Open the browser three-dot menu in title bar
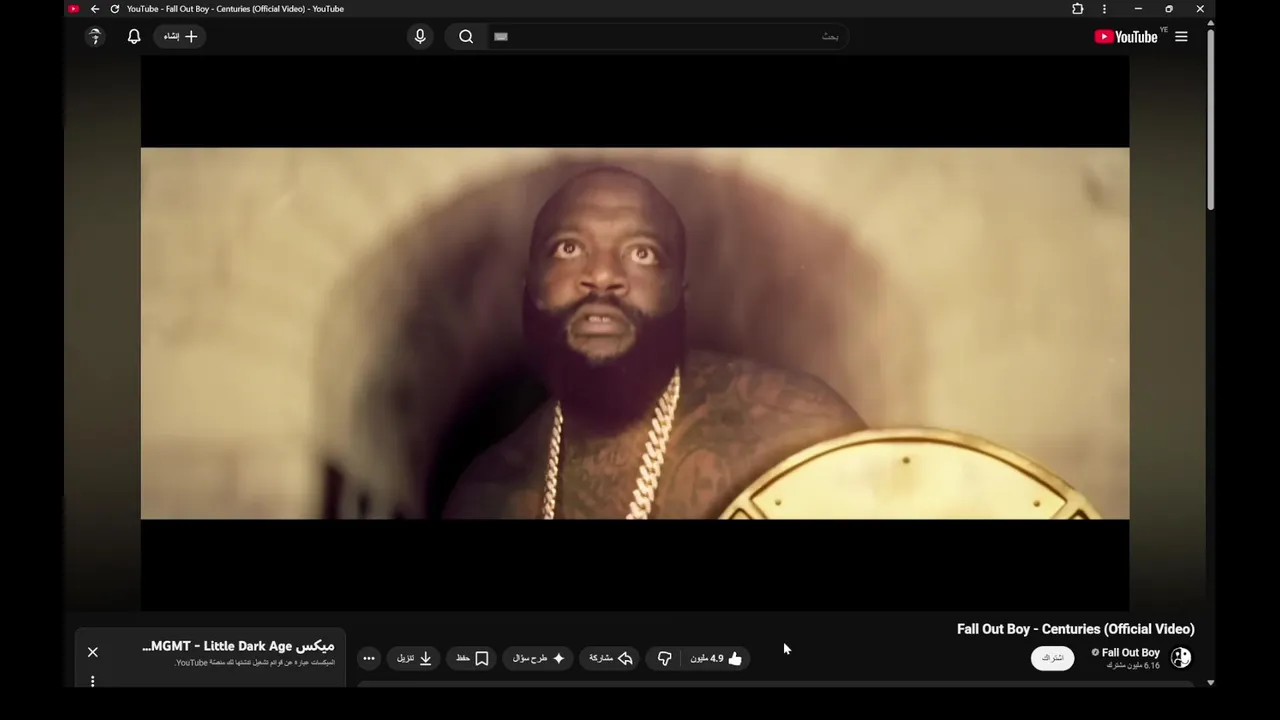Image resolution: width=1280 pixels, height=720 pixels. click(1104, 9)
